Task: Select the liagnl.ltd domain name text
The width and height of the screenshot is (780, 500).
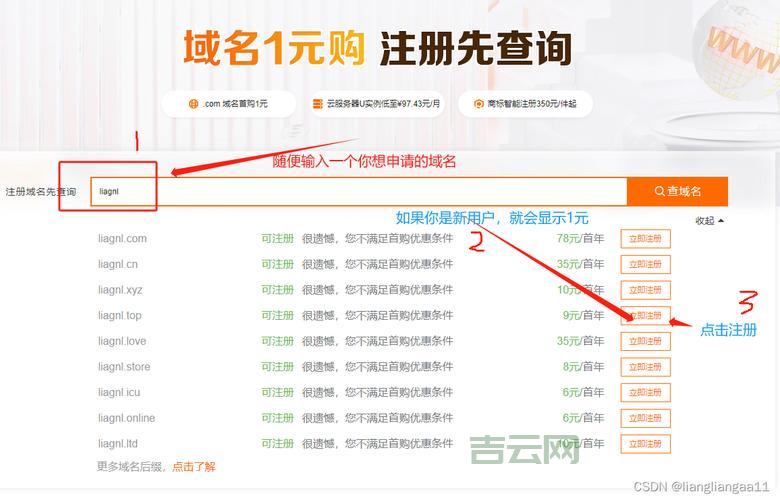Action: [x=118, y=444]
